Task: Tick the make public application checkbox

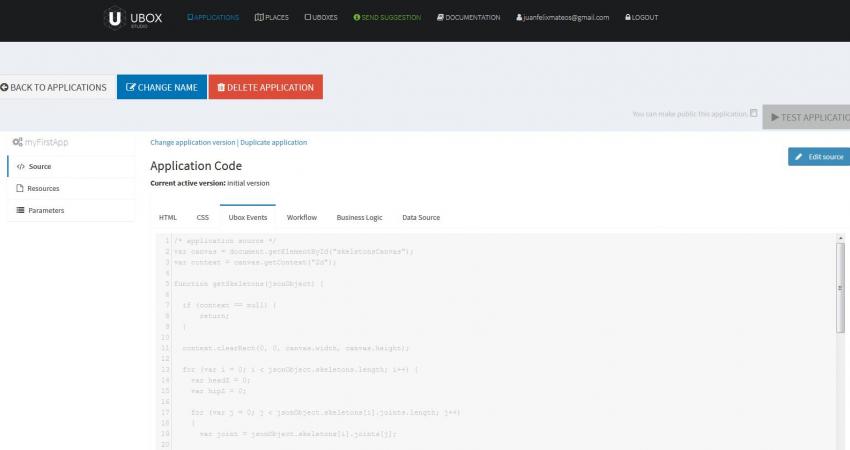Action: point(754,113)
